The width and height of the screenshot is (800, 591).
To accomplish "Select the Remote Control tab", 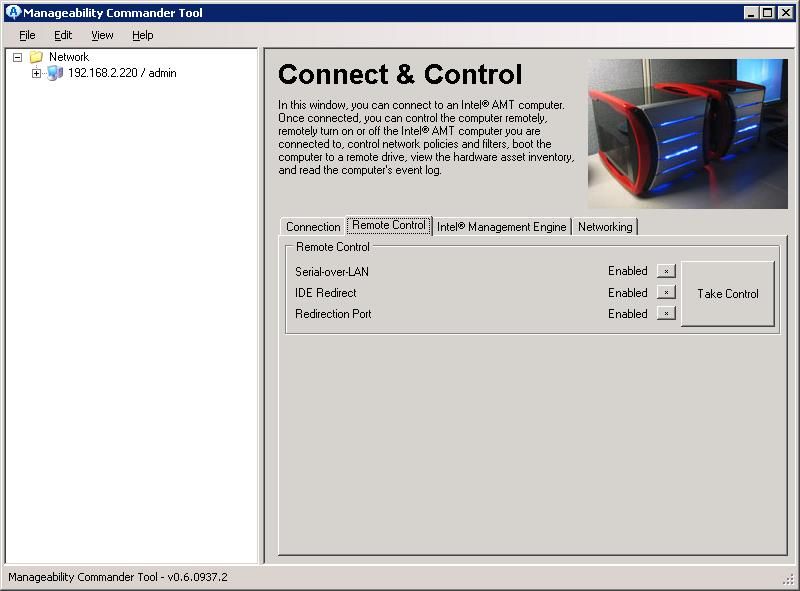I will pos(389,225).
